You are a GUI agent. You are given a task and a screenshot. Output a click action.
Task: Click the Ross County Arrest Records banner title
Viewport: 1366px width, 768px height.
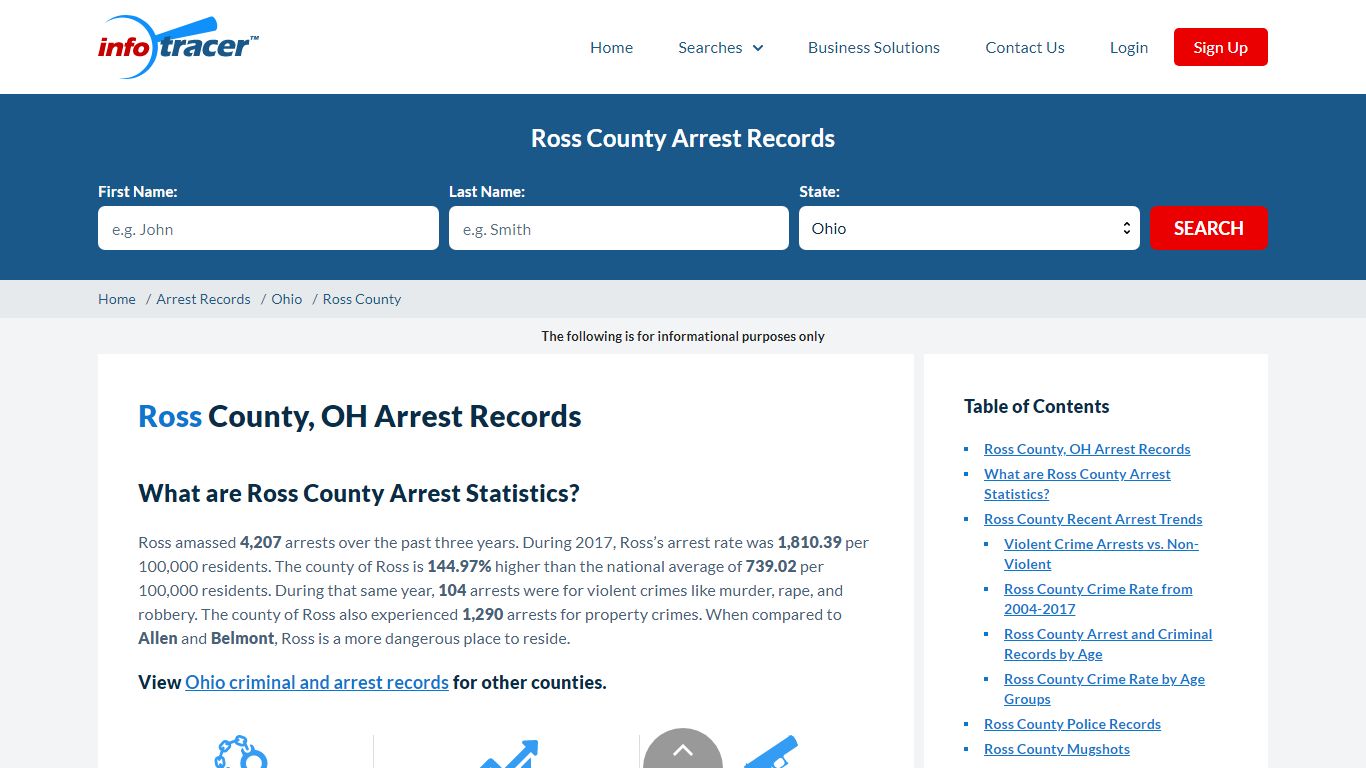pyautogui.click(x=683, y=138)
